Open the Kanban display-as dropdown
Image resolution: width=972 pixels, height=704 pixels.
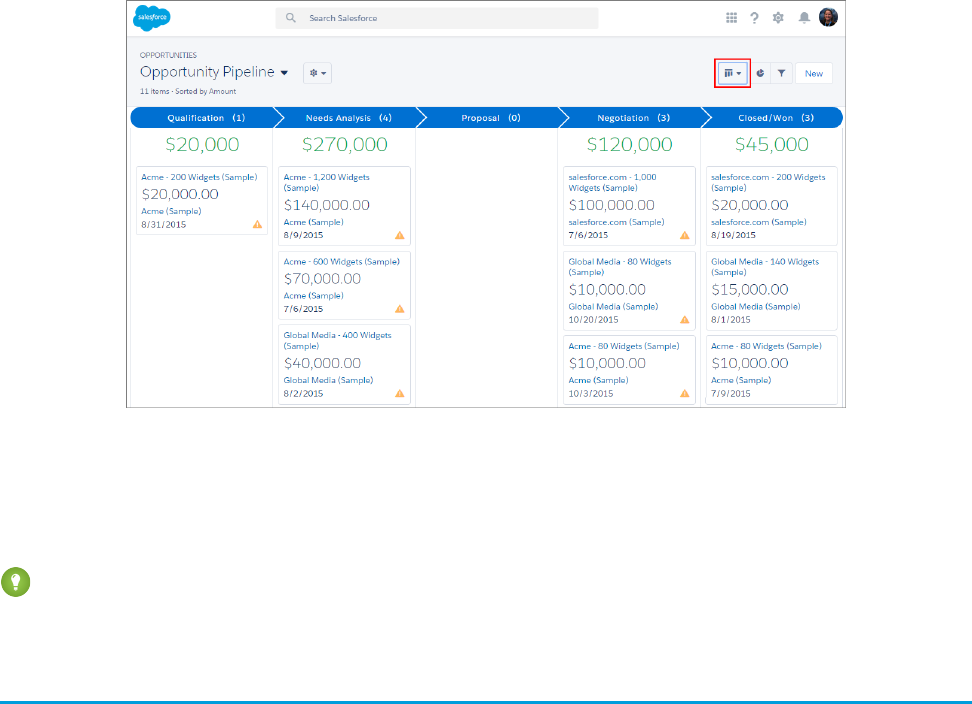point(733,73)
